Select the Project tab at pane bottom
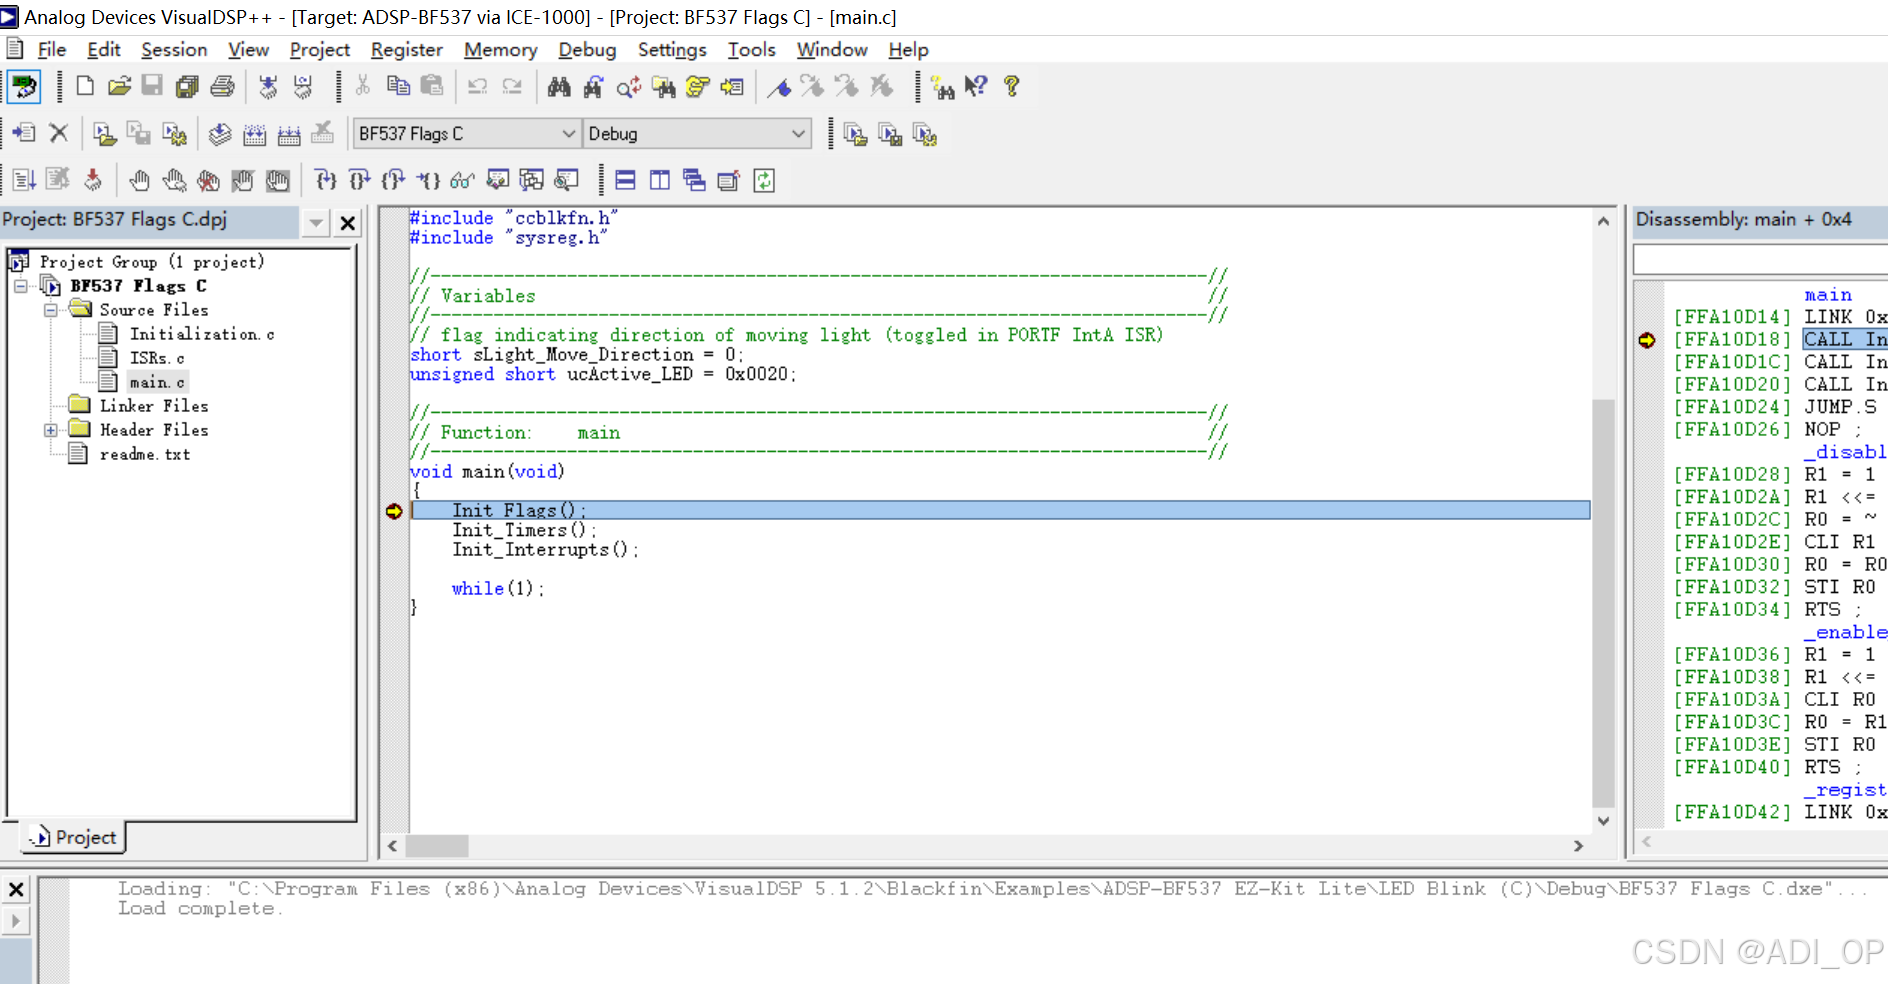This screenshot has width=1888, height=984. 74,838
